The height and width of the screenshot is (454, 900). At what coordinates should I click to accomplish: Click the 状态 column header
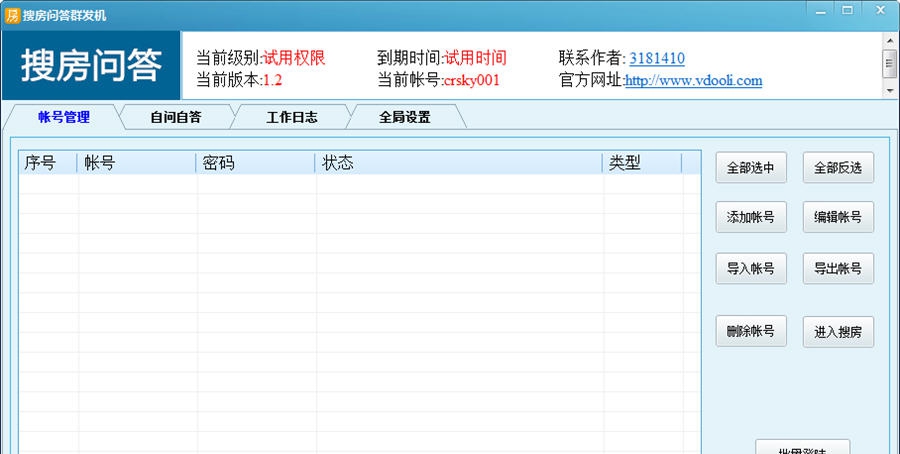[x=458, y=163]
